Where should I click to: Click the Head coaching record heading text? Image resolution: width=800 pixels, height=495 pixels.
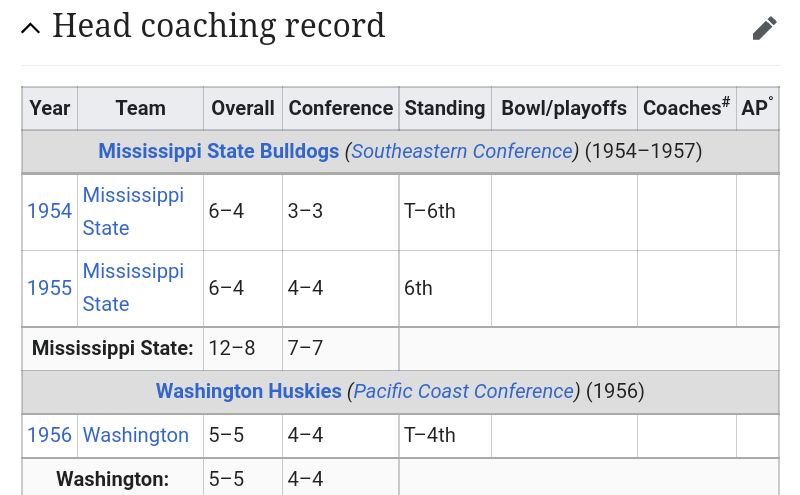click(x=218, y=26)
